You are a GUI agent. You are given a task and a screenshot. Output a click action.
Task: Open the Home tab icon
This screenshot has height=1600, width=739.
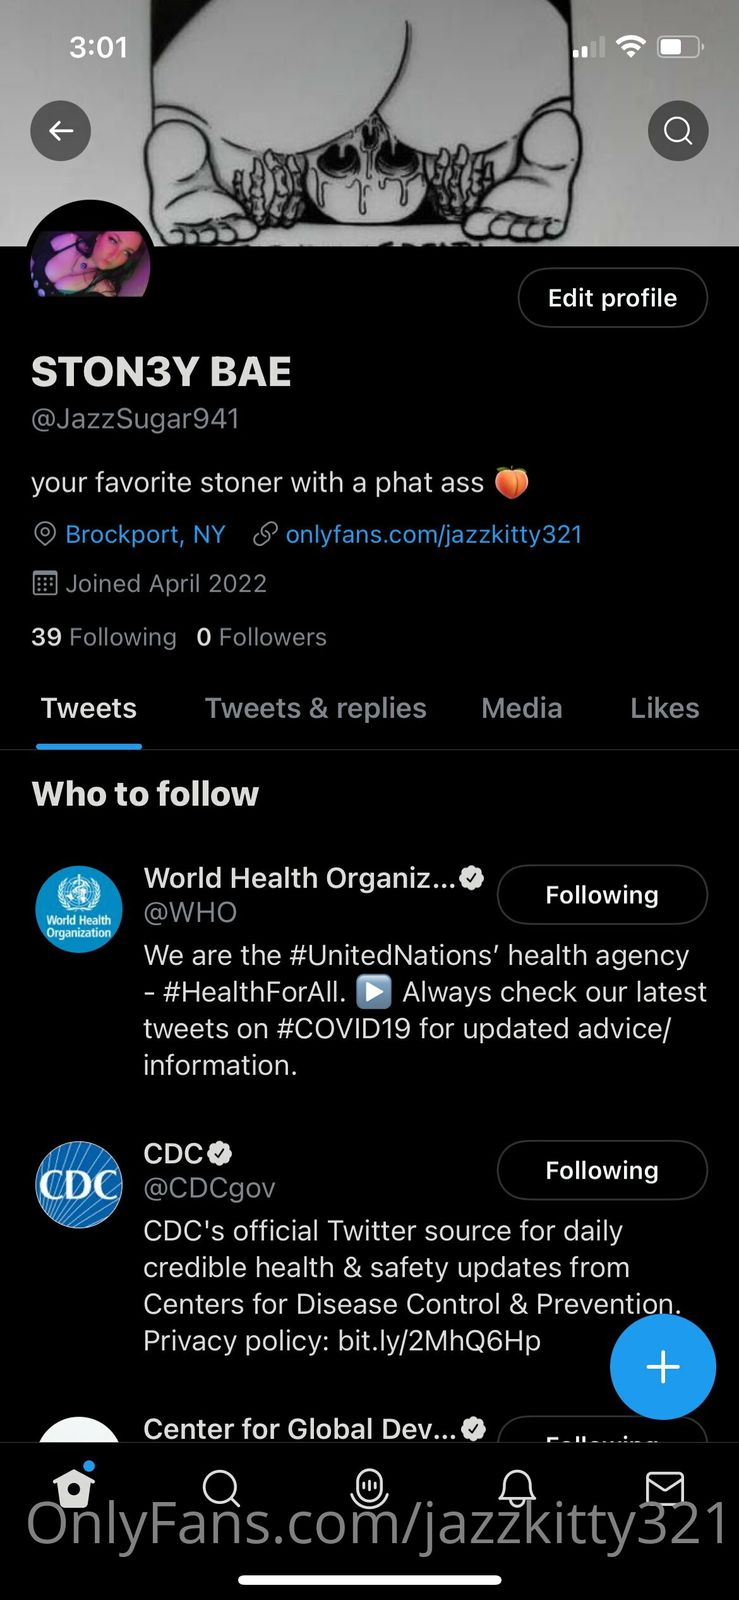(x=74, y=1487)
